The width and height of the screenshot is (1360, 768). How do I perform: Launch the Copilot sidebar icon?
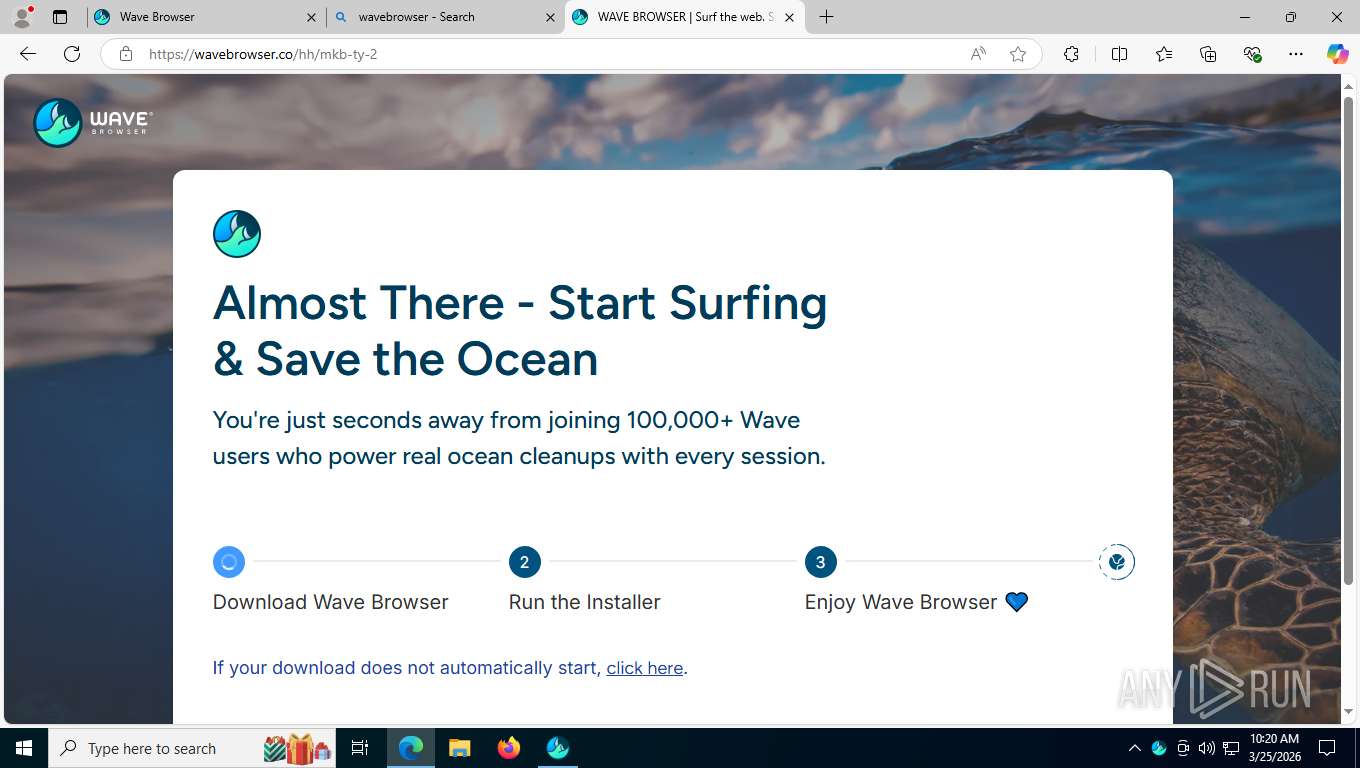[1337, 54]
